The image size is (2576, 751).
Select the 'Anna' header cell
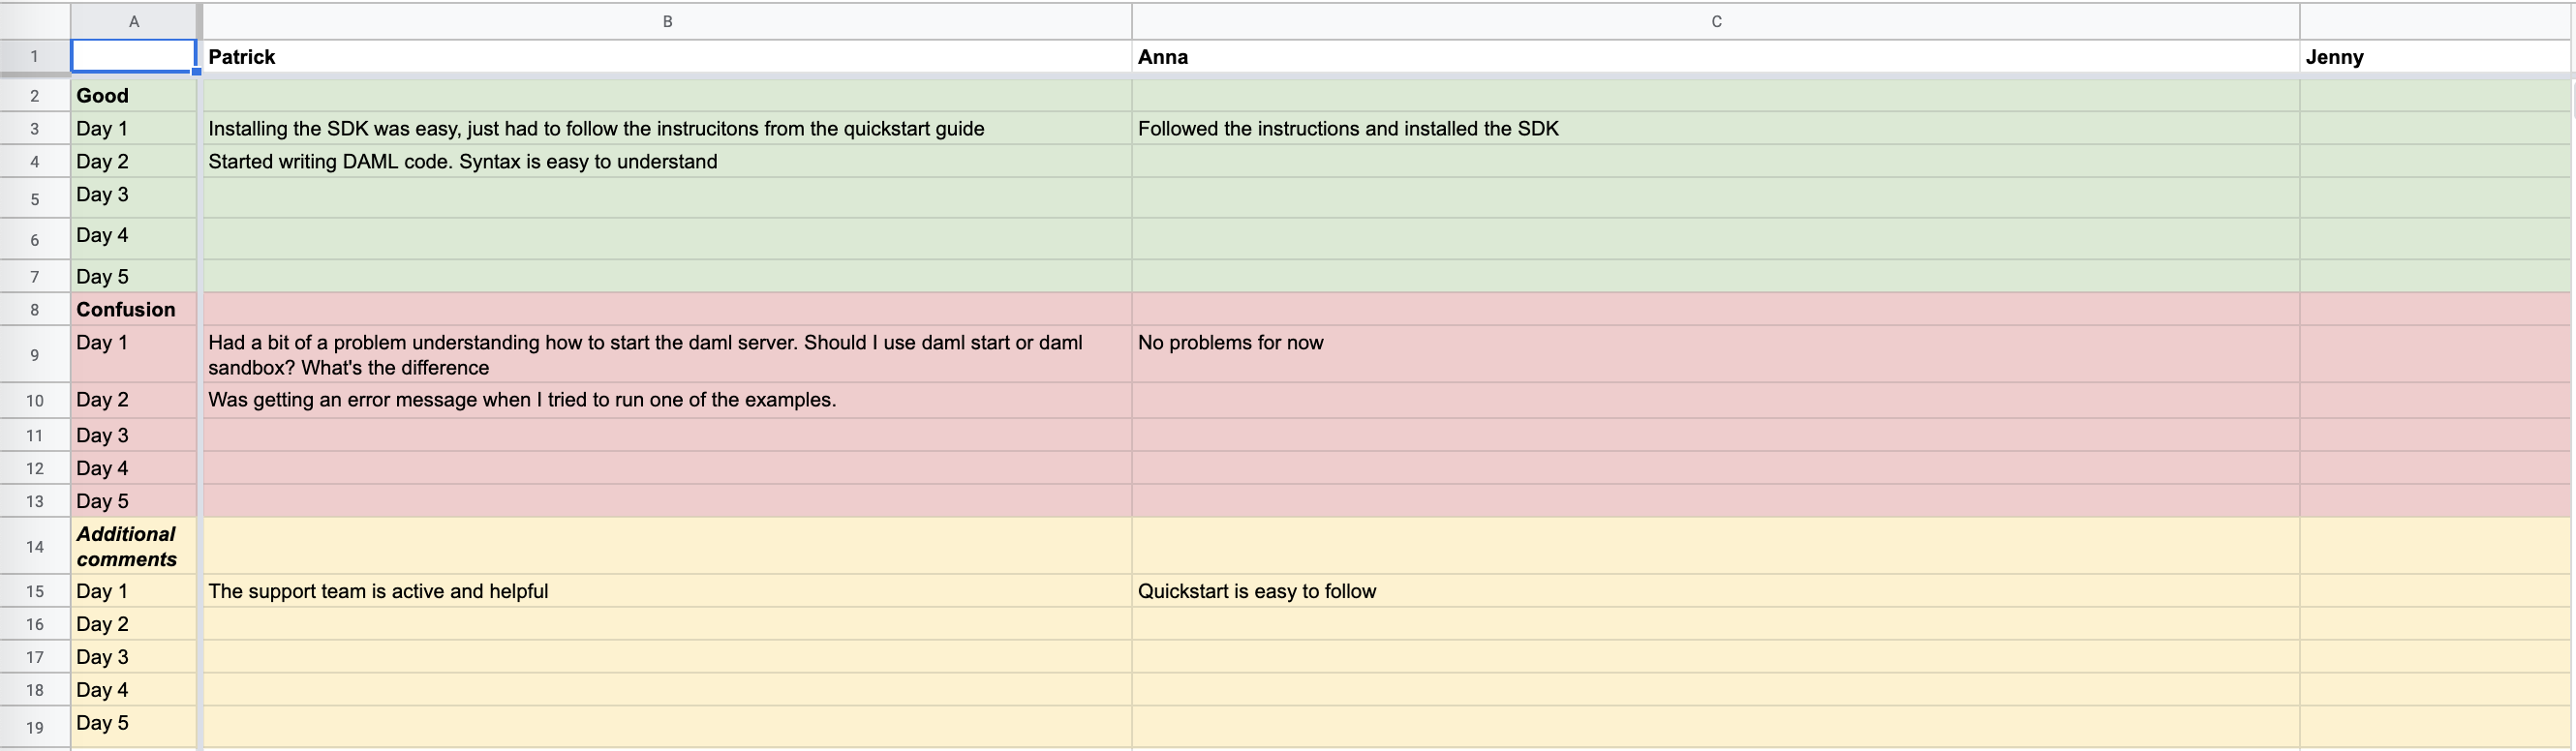tap(1716, 56)
